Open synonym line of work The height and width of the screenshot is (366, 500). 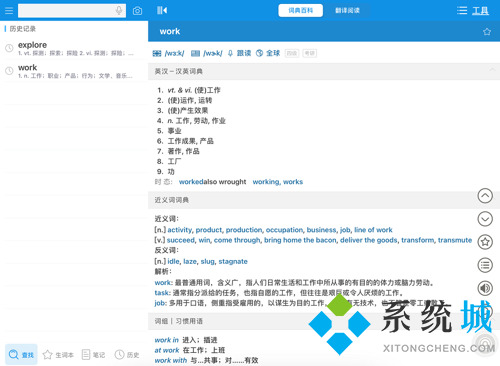tap(373, 230)
